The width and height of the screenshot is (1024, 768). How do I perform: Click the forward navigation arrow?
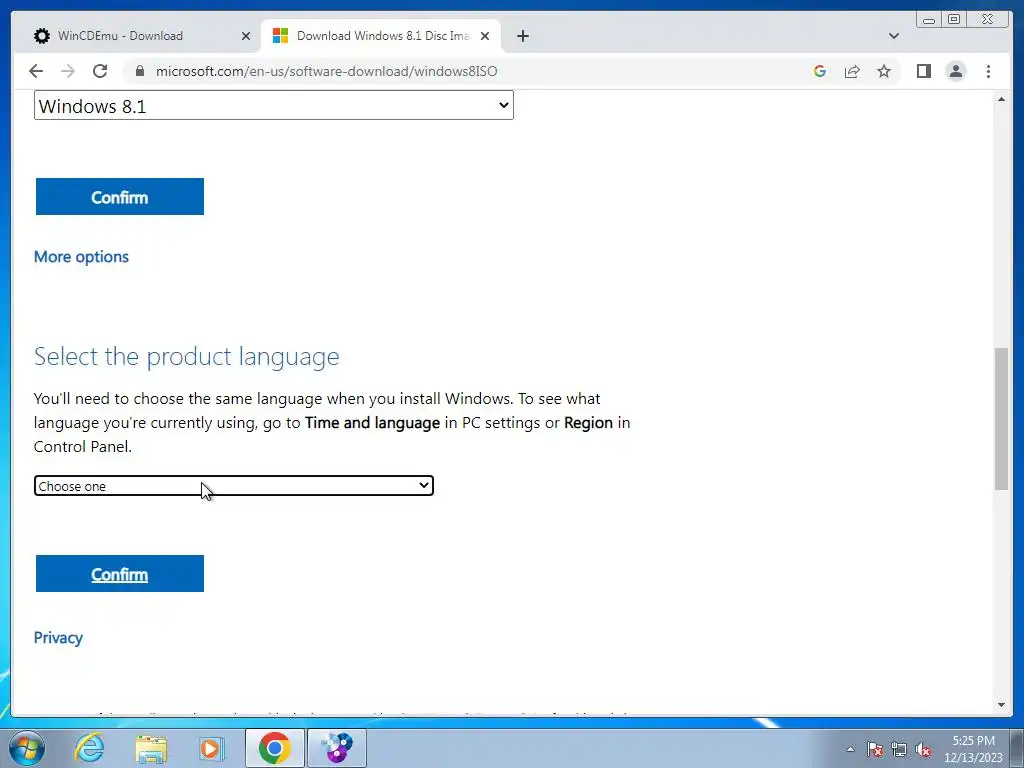click(x=68, y=71)
